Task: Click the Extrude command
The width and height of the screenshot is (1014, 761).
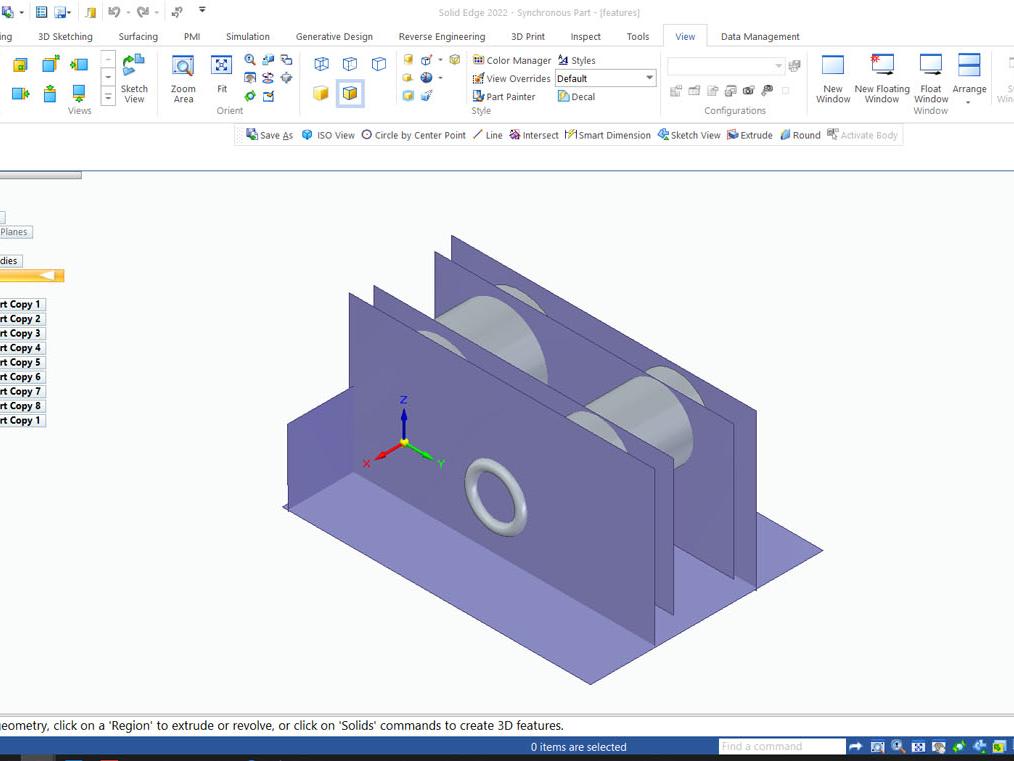Action: (x=750, y=135)
